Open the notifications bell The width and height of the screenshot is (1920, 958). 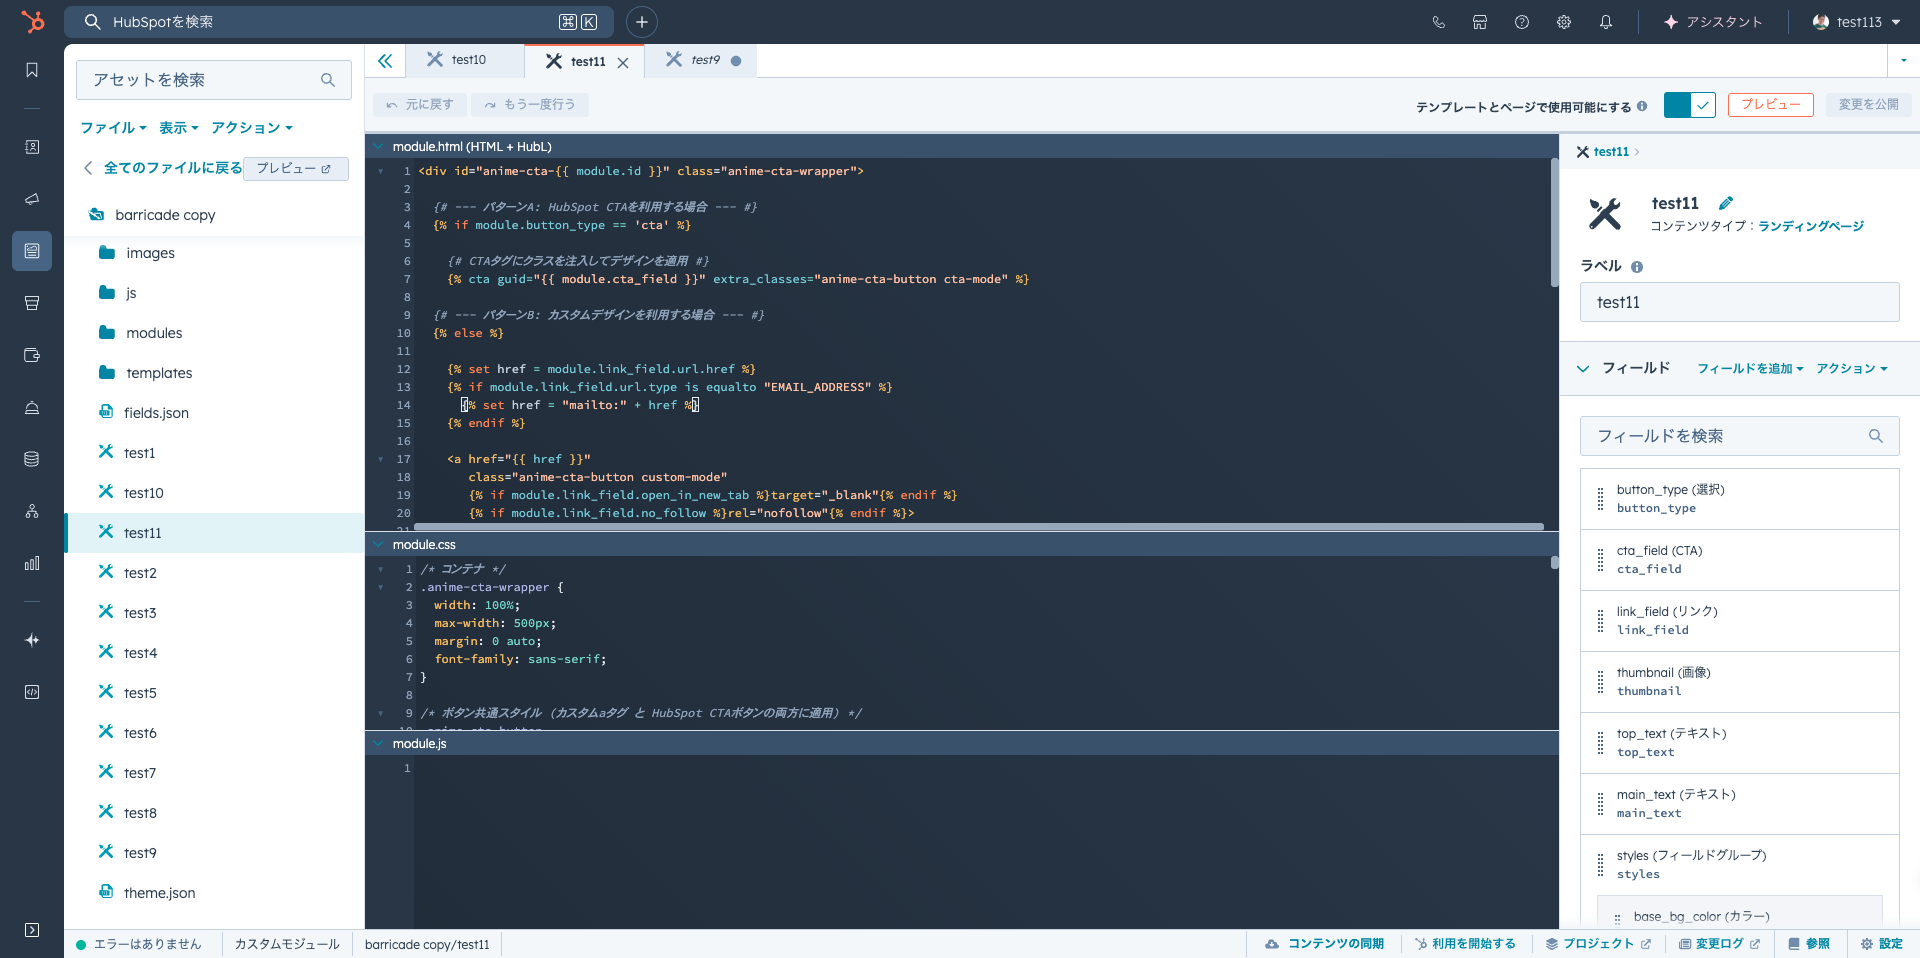[1605, 22]
